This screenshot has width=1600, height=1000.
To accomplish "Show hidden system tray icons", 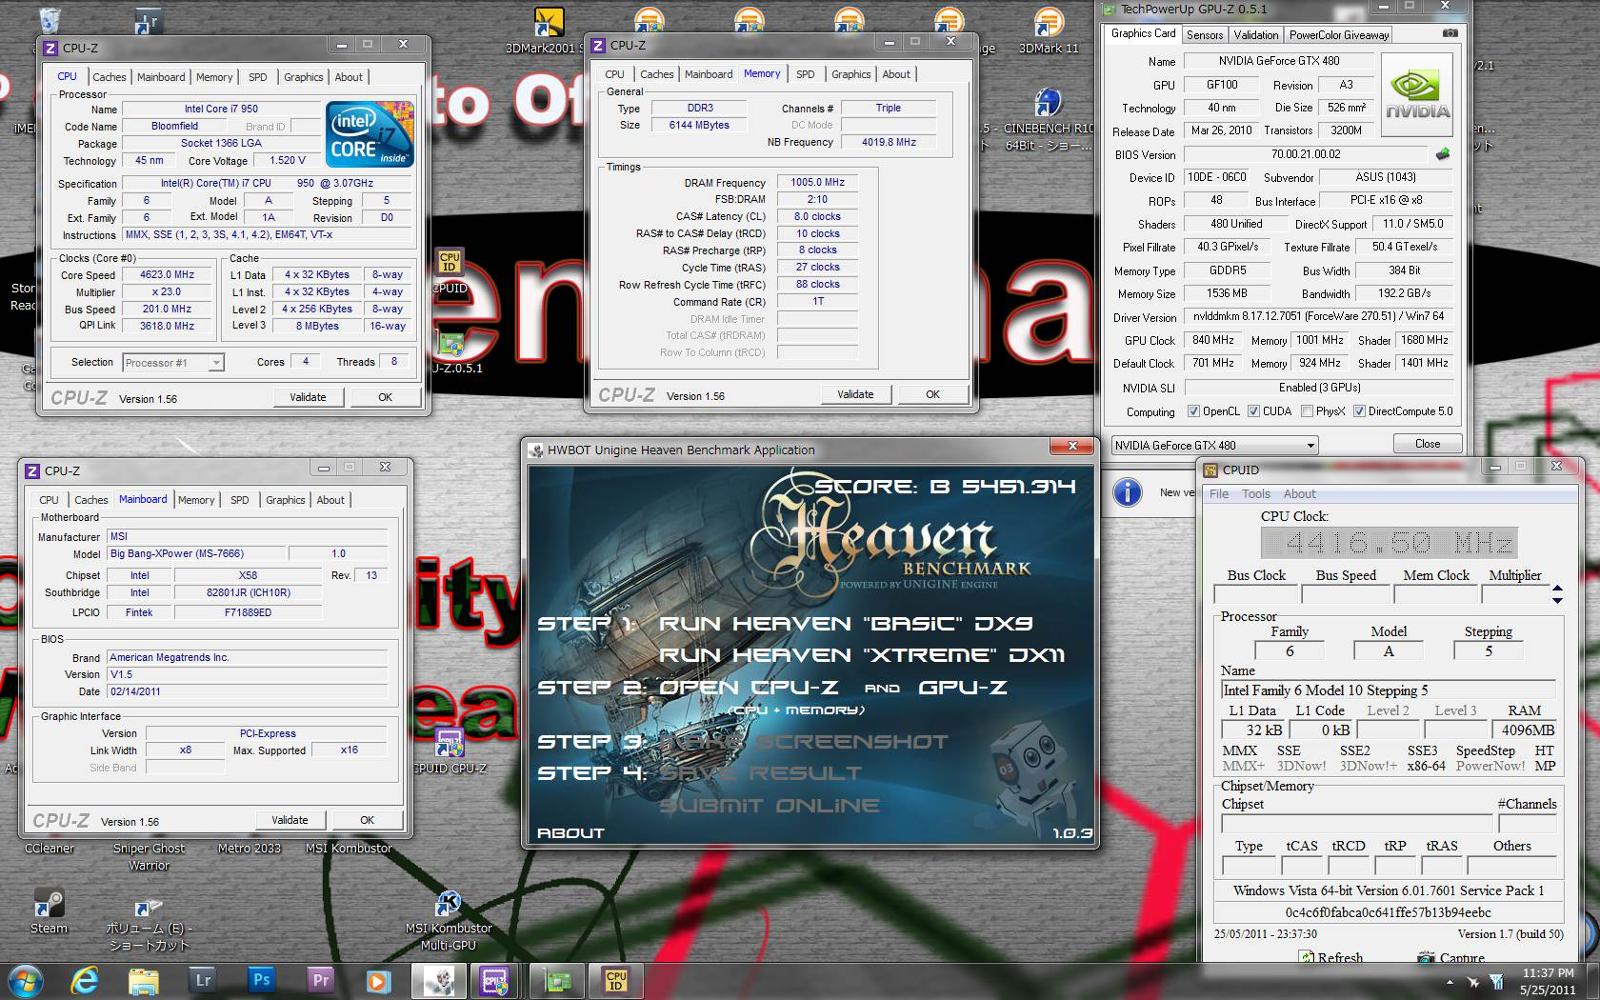I will pyautogui.click(x=1451, y=983).
